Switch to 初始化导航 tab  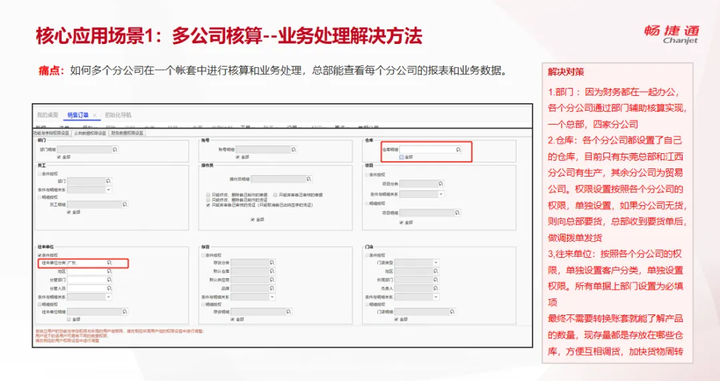pos(118,115)
